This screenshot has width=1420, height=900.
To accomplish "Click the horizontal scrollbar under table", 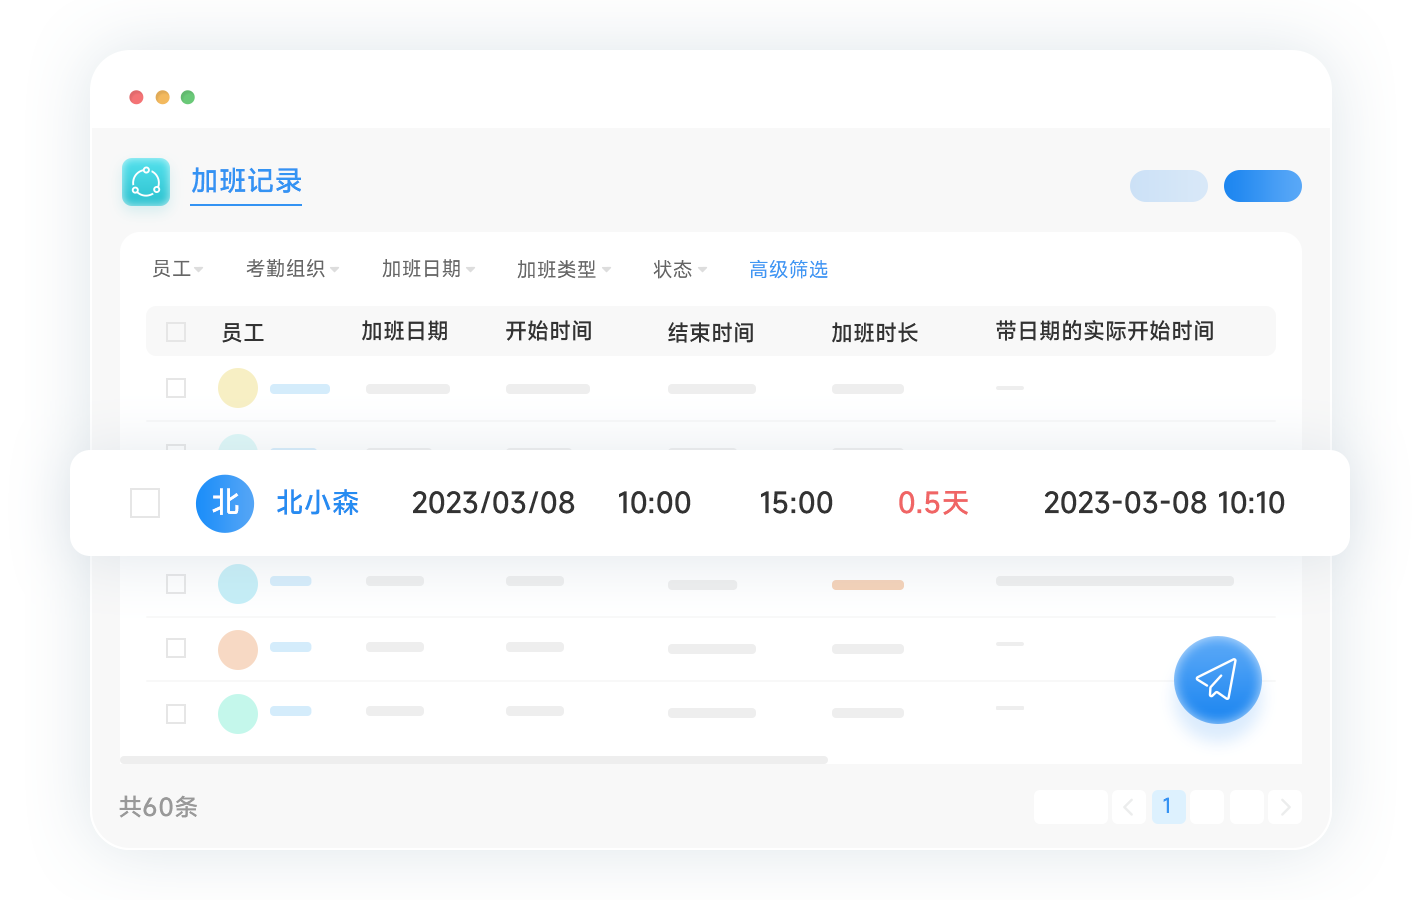I will (474, 760).
